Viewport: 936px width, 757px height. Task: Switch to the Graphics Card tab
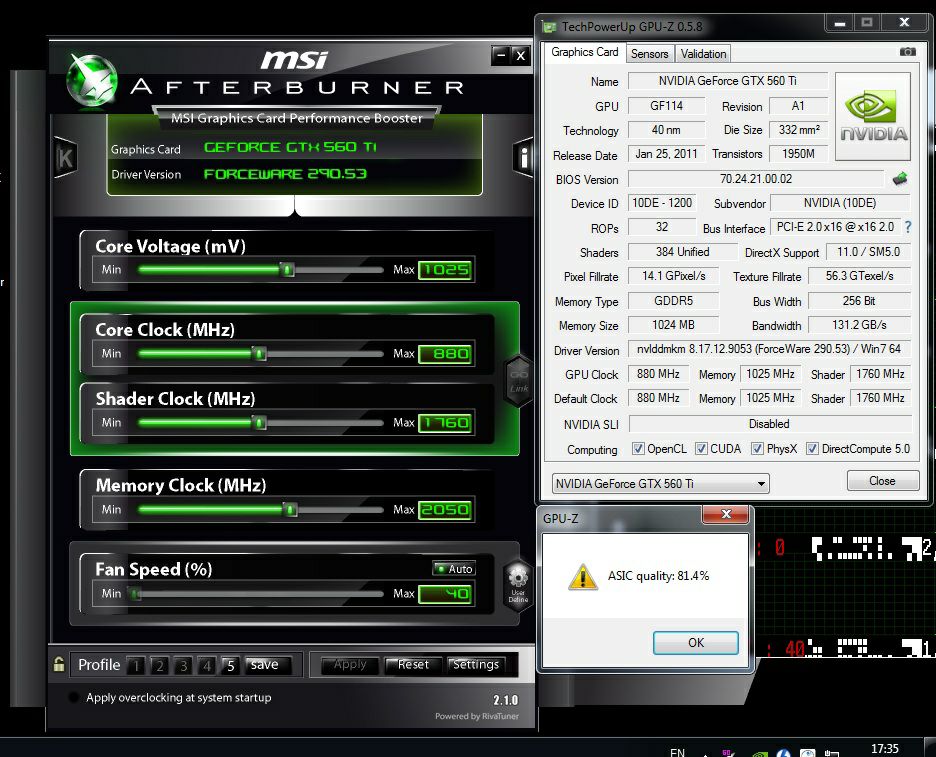click(584, 52)
